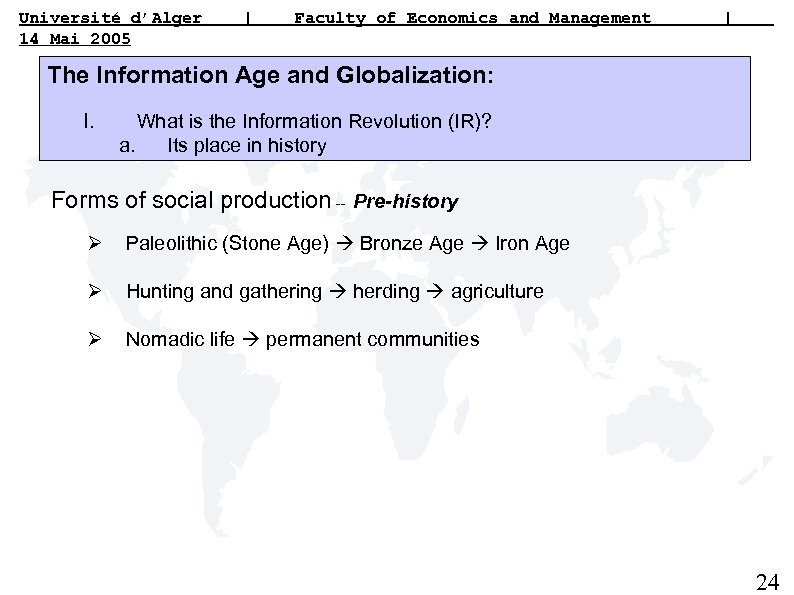The width and height of the screenshot is (794, 595).
Task: Click the 'Paleolithic (Stone Age)' text
Action: [x=227, y=244]
